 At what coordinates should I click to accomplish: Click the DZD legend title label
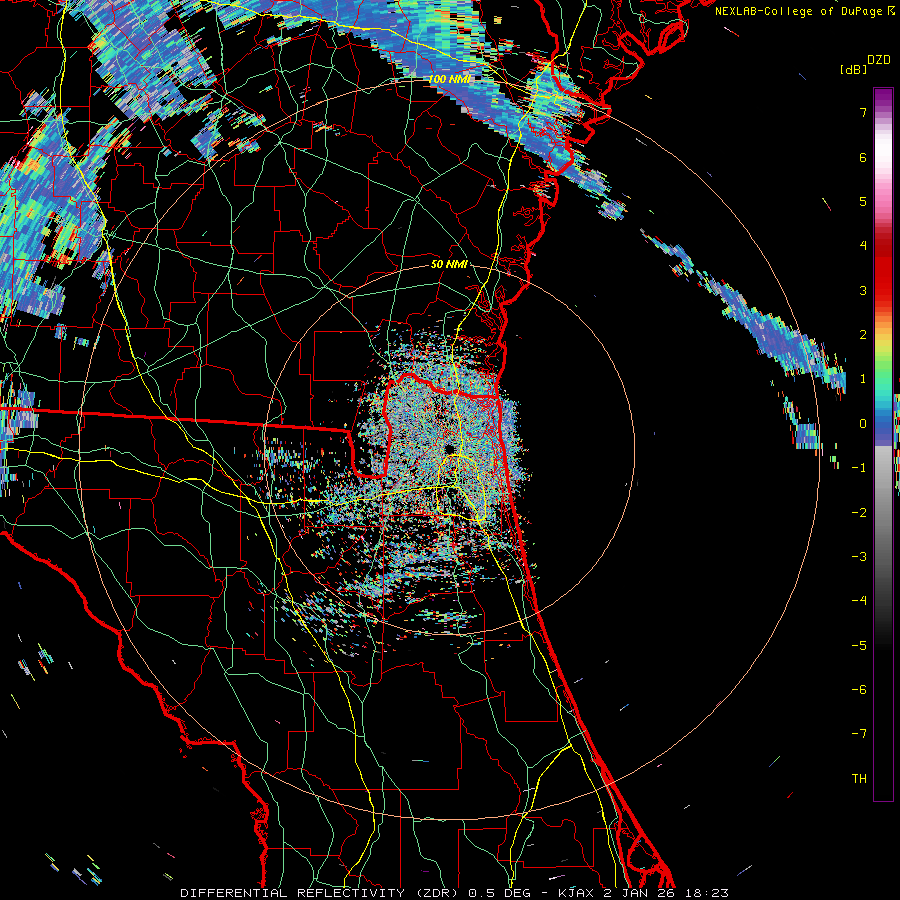[879, 60]
